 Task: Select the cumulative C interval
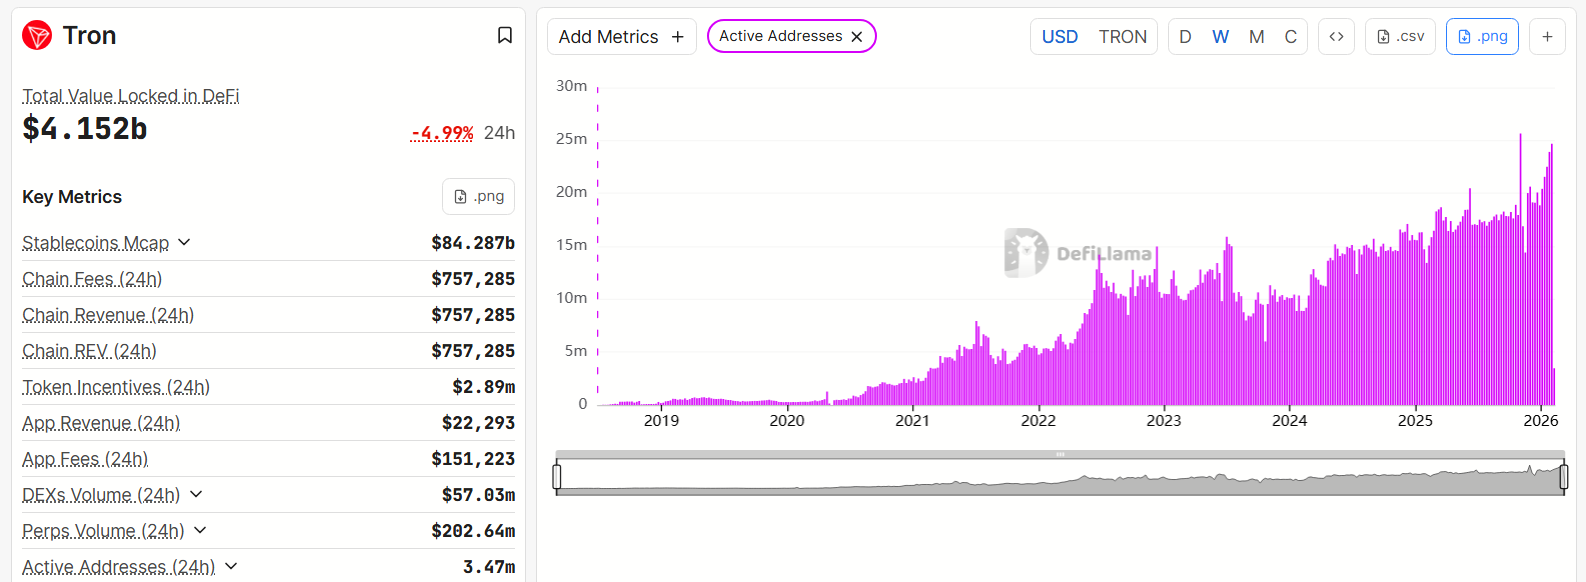pos(1291,37)
